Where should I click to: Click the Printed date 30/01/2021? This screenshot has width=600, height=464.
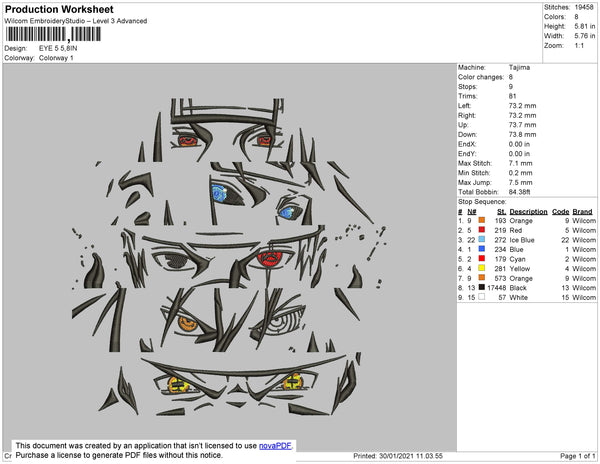398,456
